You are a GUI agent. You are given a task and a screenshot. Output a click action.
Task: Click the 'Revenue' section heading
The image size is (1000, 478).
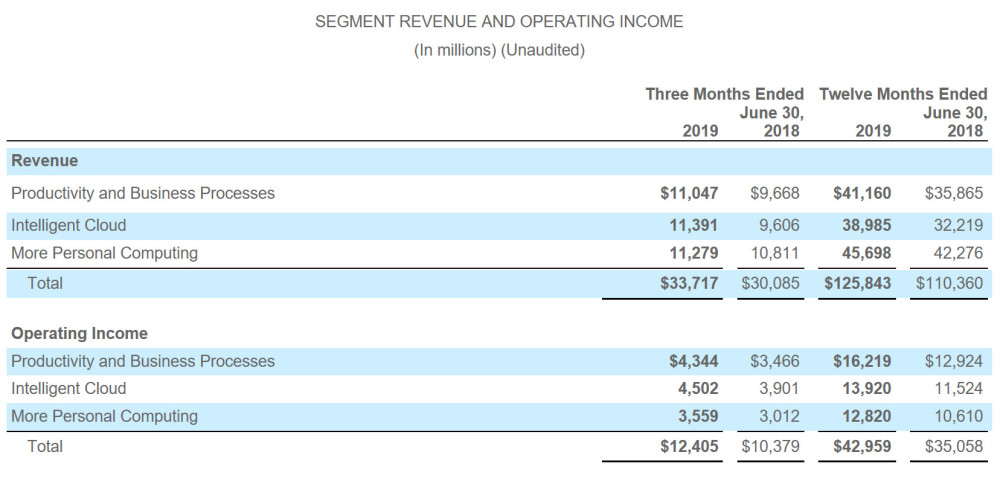[x=44, y=160]
